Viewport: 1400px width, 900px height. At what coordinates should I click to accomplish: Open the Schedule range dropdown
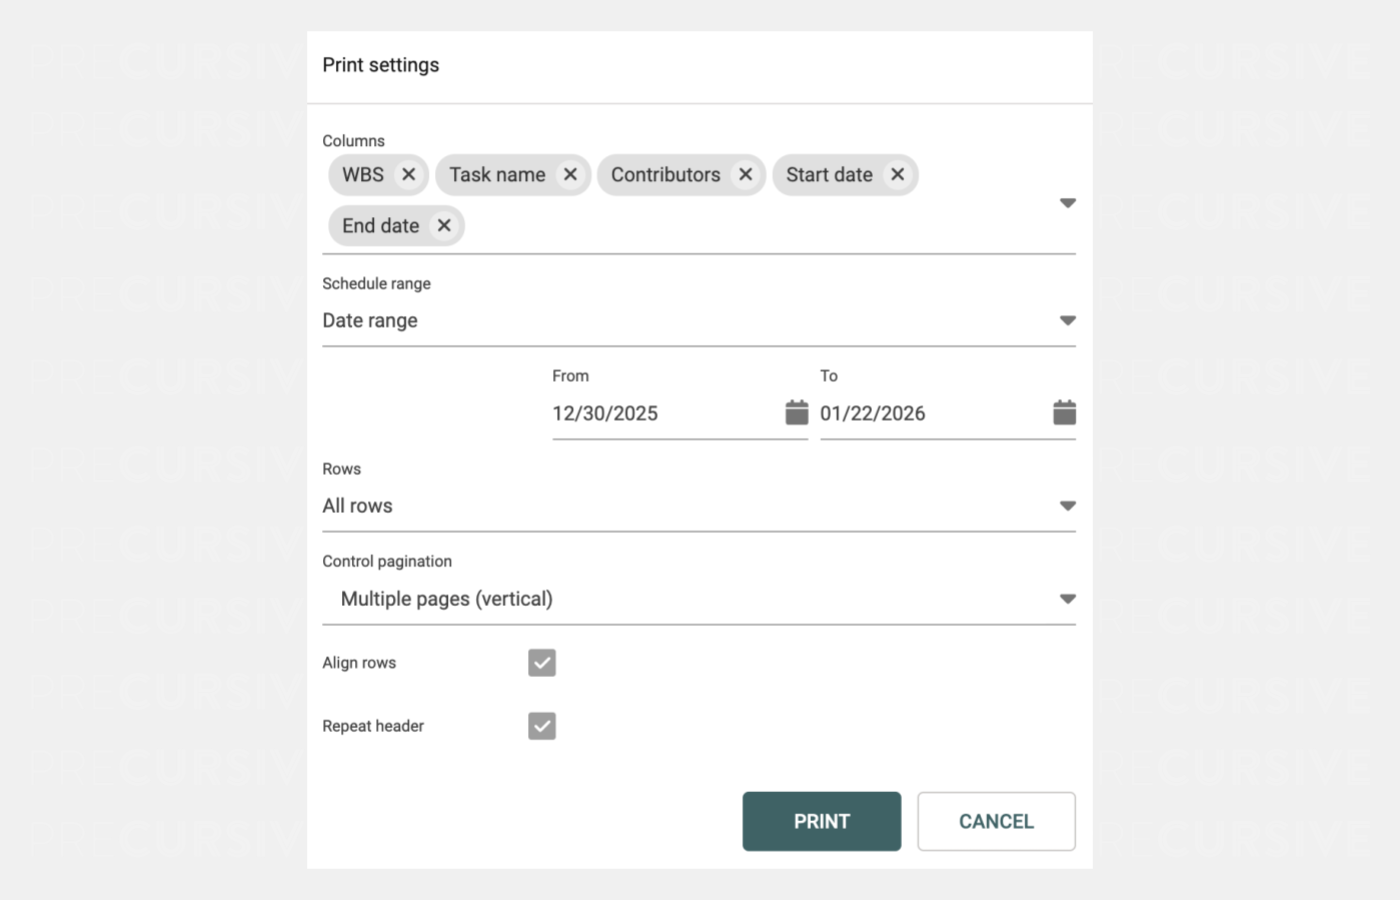click(x=1067, y=321)
